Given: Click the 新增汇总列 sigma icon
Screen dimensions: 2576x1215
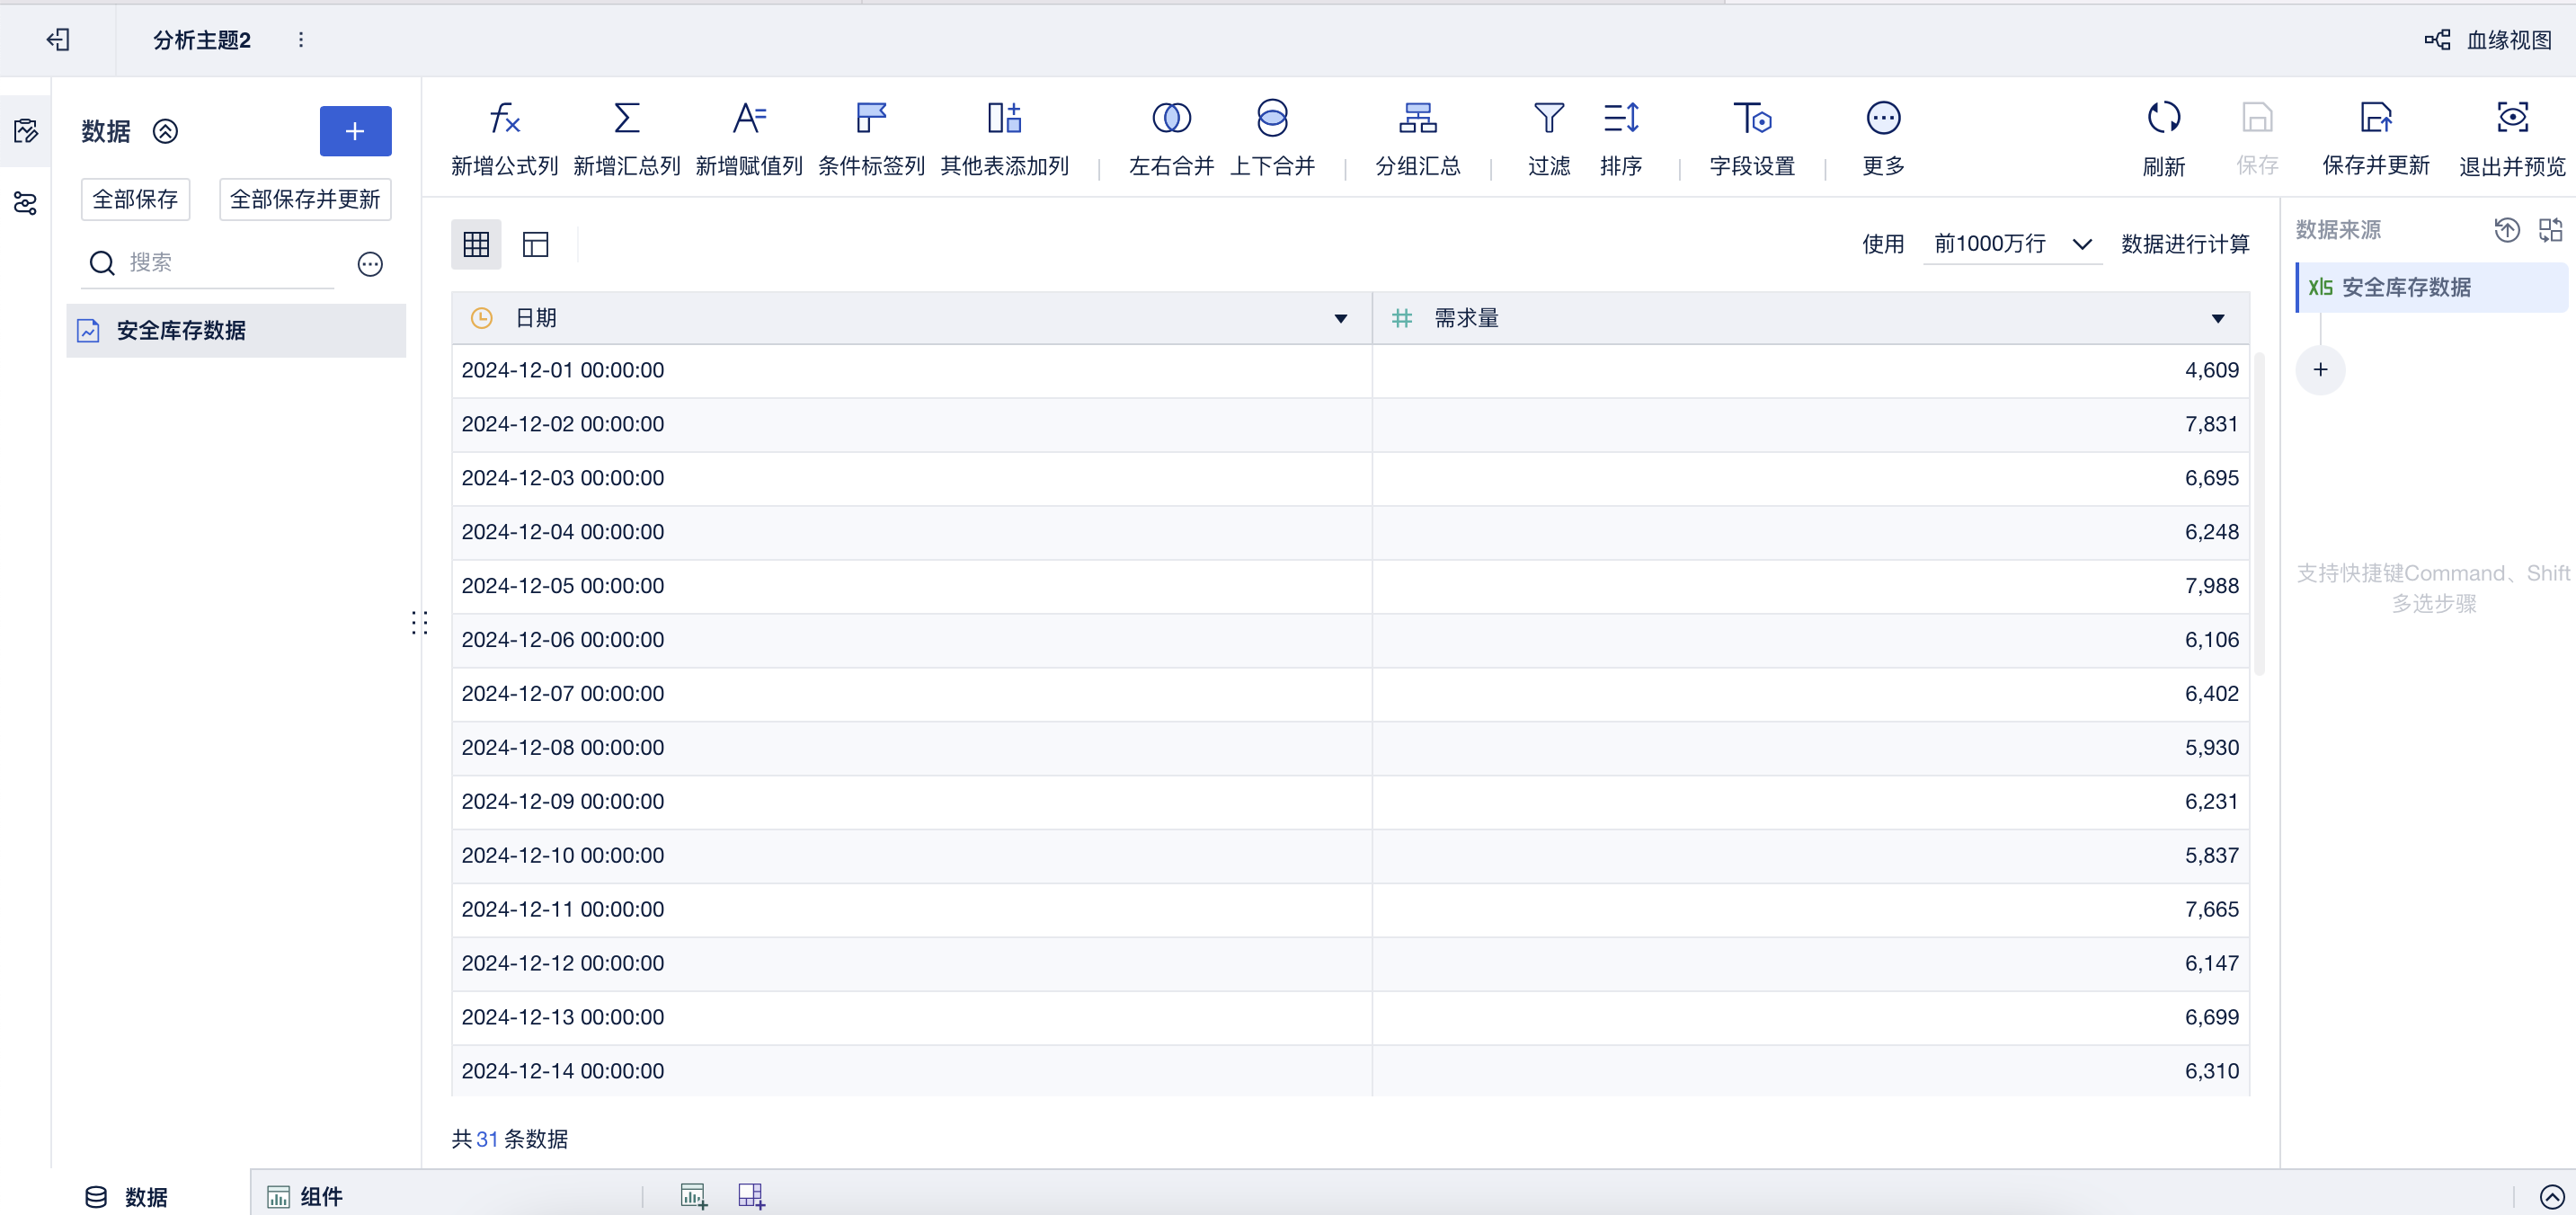Looking at the screenshot, I should [626, 119].
